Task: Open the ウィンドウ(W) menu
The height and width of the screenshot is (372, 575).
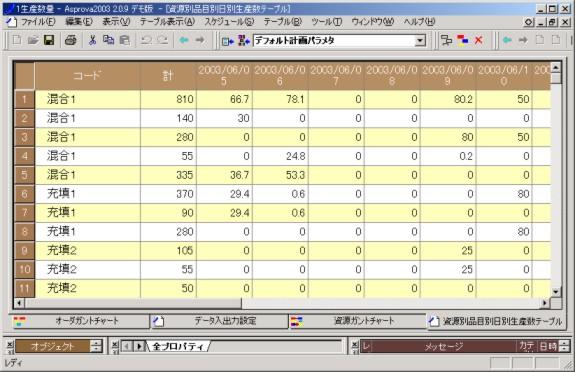Action: (x=373, y=22)
